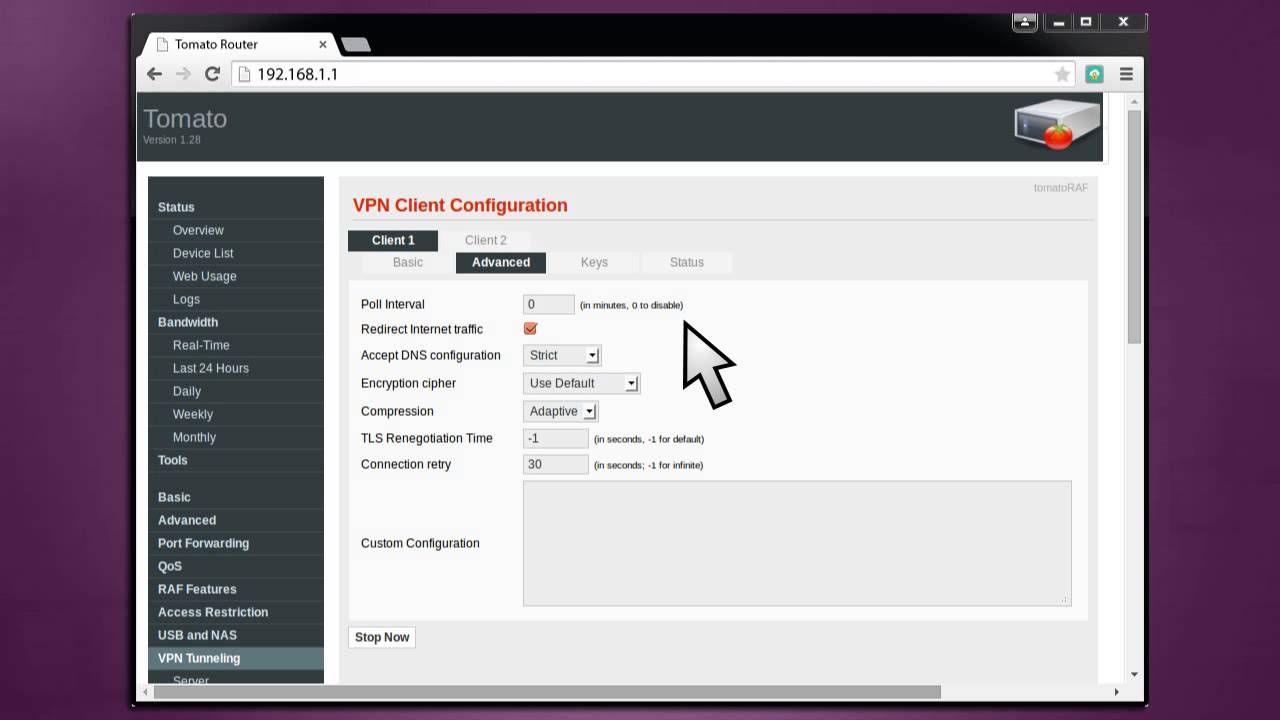This screenshot has height=720, width=1280.
Task: Click the Poll Interval input field
Action: 549,304
